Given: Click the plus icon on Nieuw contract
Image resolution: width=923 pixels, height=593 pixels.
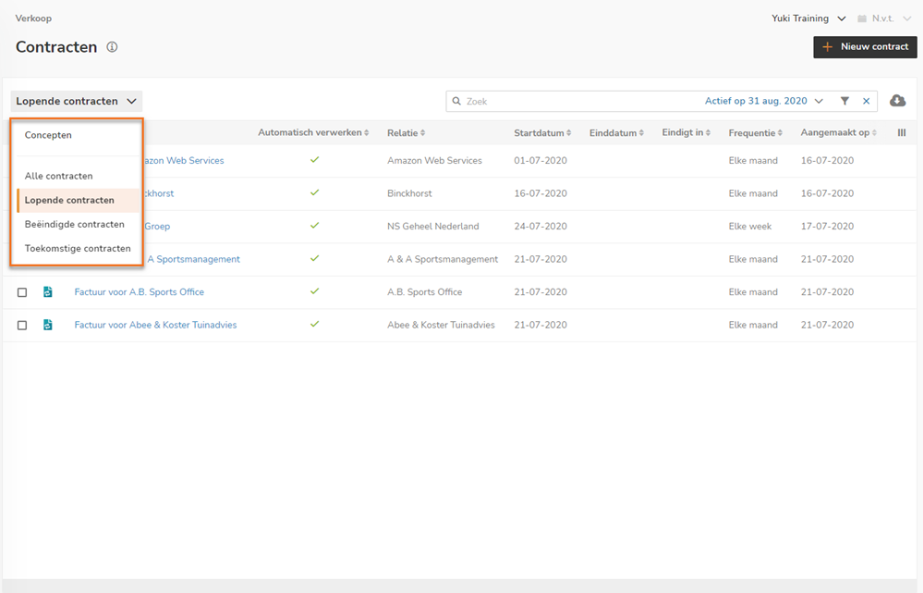Looking at the screenshot, I should tap(827, 47).
